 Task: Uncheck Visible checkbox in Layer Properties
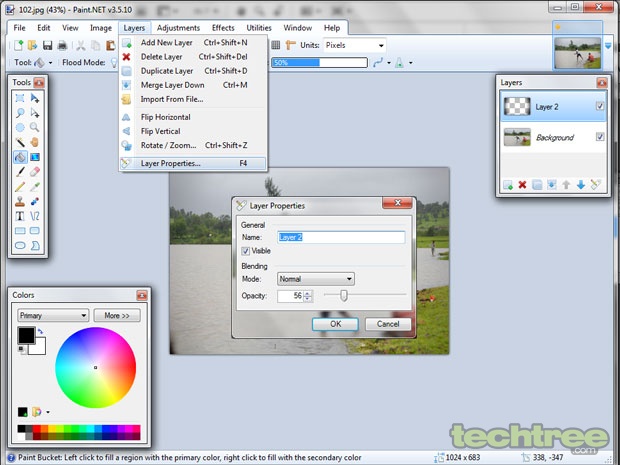246,251
